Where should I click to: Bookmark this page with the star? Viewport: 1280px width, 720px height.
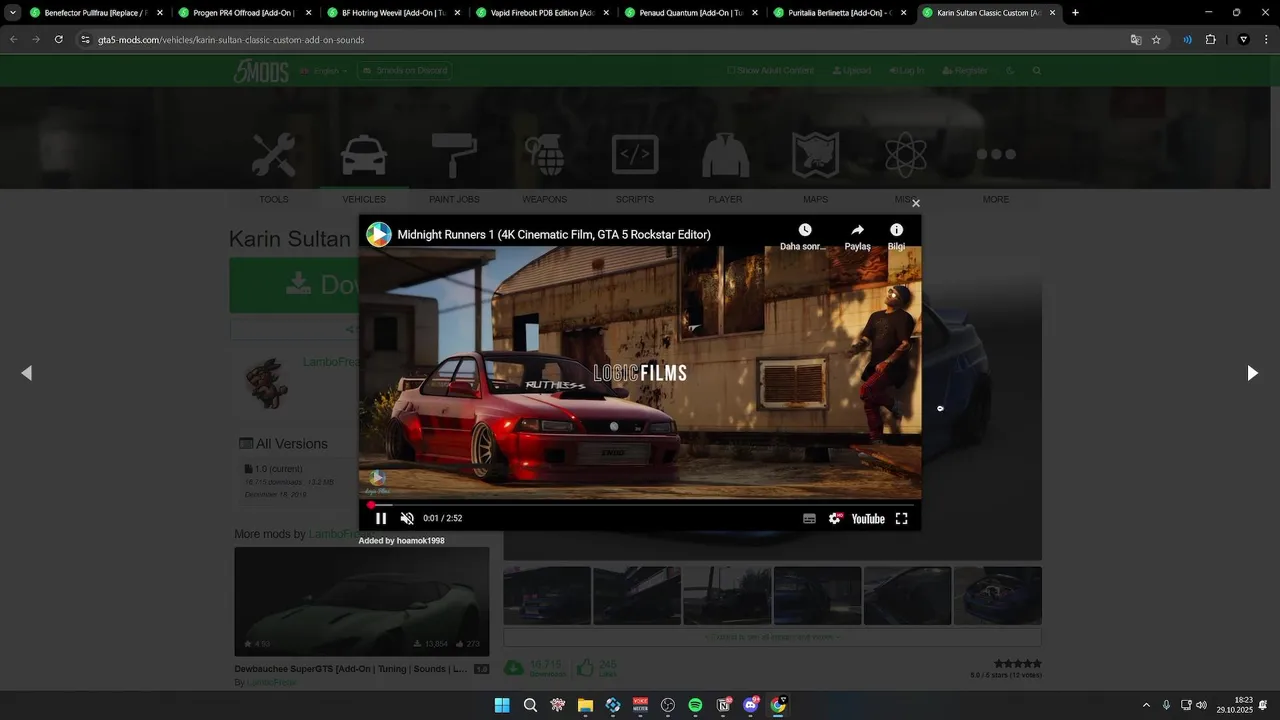(x=1156, y=40)
